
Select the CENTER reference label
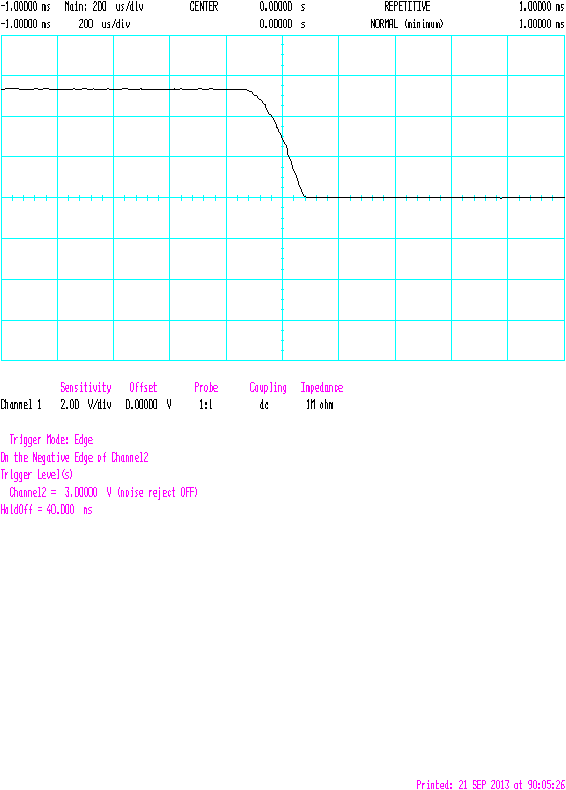(x=204, y=7)
